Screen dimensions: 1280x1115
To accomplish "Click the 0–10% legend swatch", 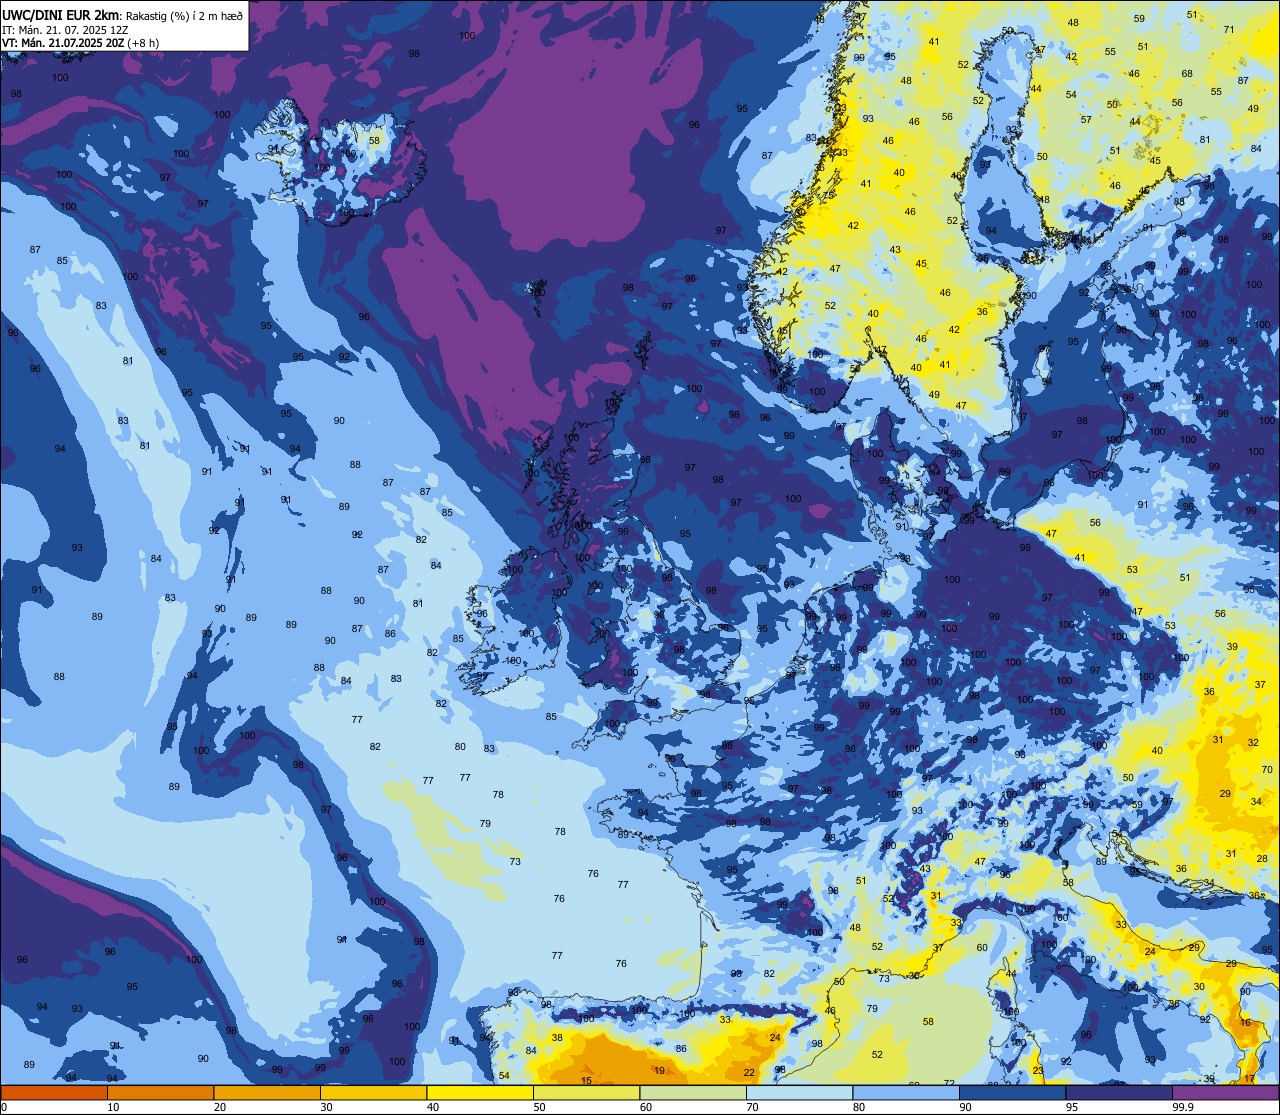I will click(x=54, y=1093).
